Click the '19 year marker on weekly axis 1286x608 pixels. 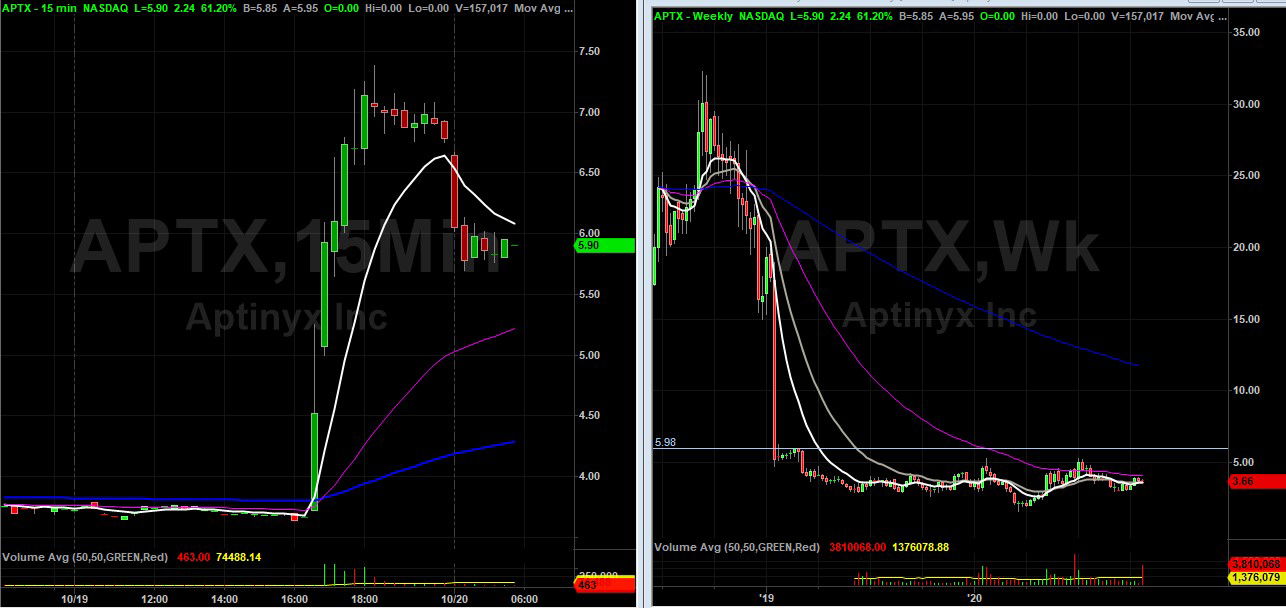767,598
